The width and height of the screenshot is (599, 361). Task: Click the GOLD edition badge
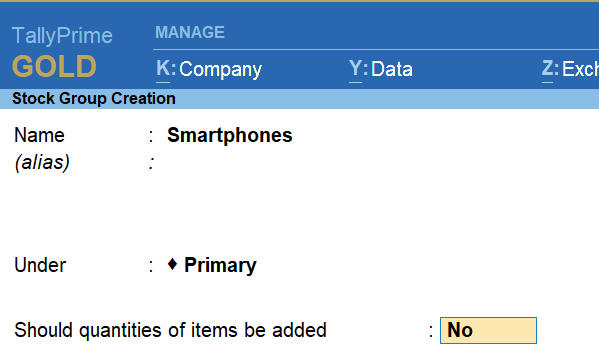54,66
